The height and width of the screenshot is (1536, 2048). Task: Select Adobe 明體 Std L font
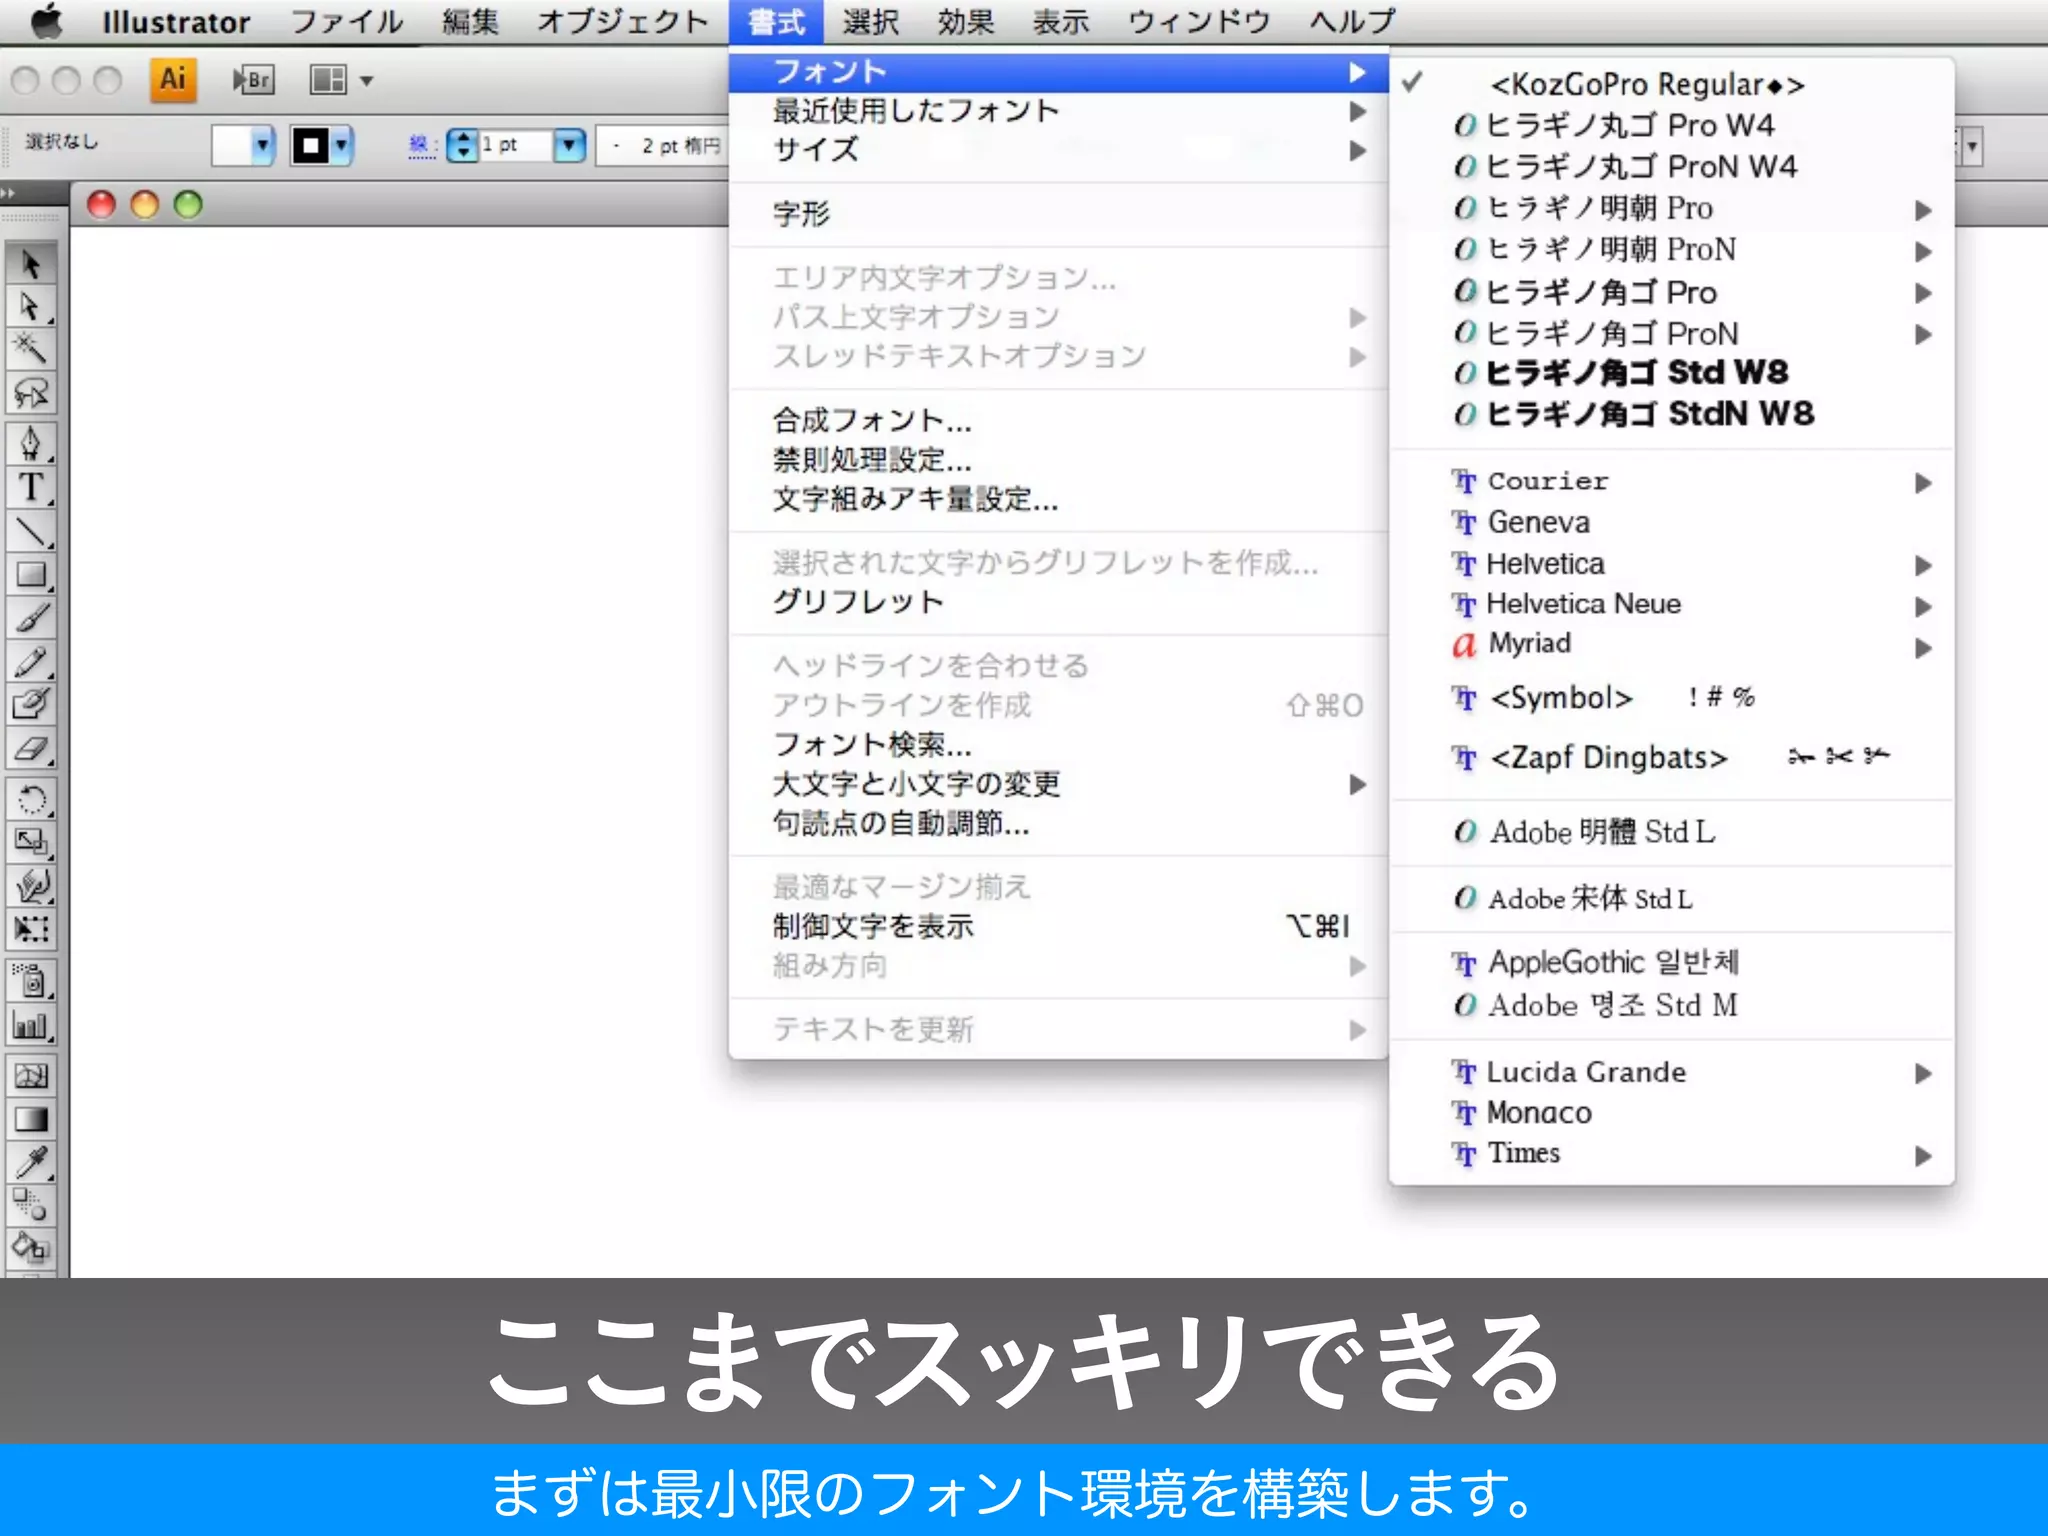pyautogui.click(x=1671, y=832)
